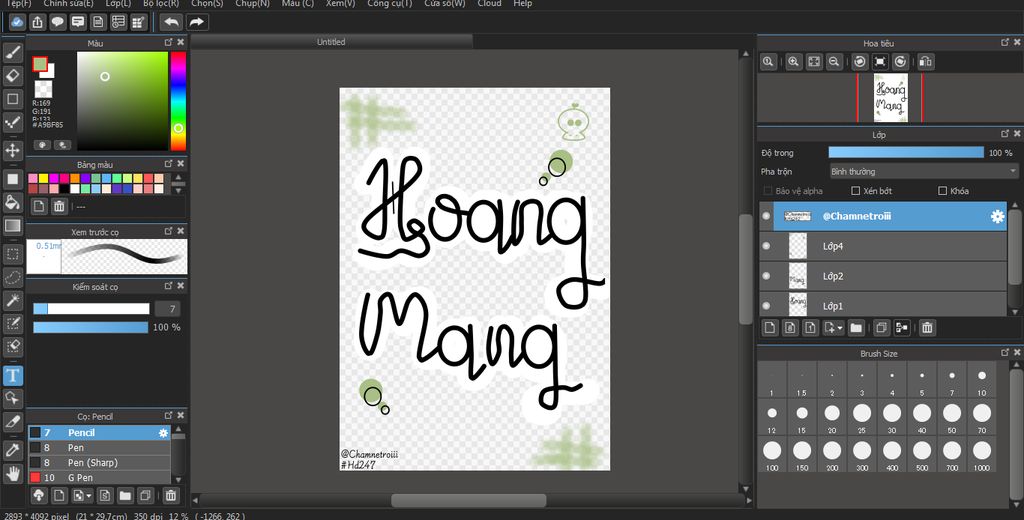This screenshot has width=1024, height=520.
Task: Select the Lớp2 layer row
Action: 883,276
